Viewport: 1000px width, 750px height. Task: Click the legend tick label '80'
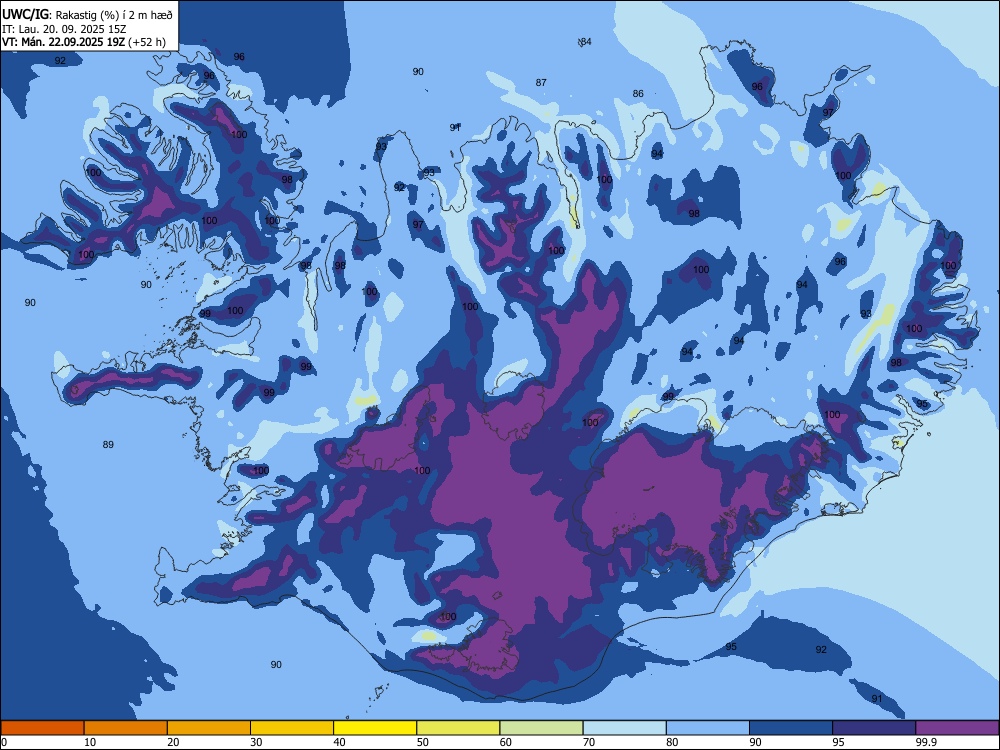(672, 742)
